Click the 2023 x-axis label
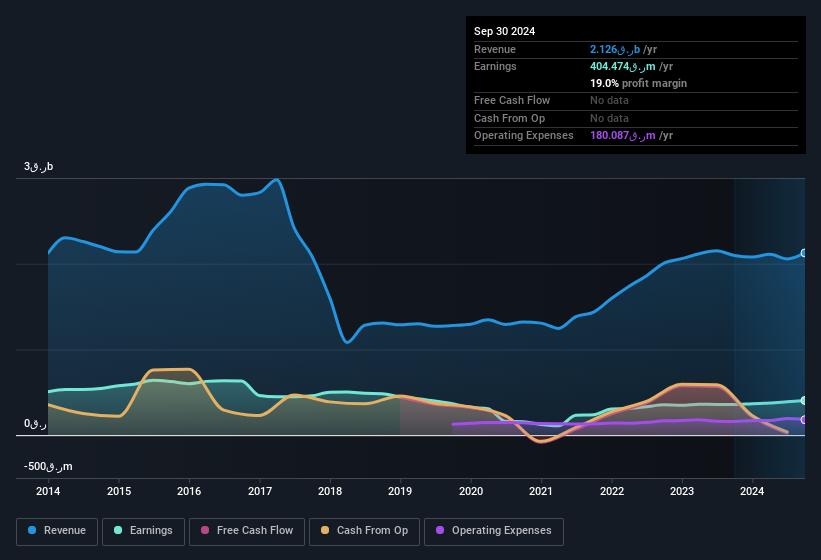 click(x=682, y=491)
